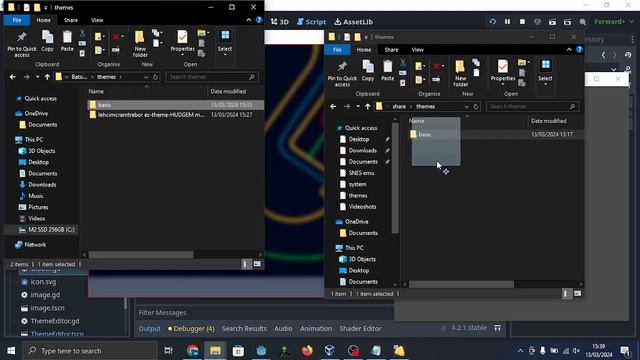Open recent locations dropdown in left window
The width and height of the screenshot is (640, 360).
point(38,77)
